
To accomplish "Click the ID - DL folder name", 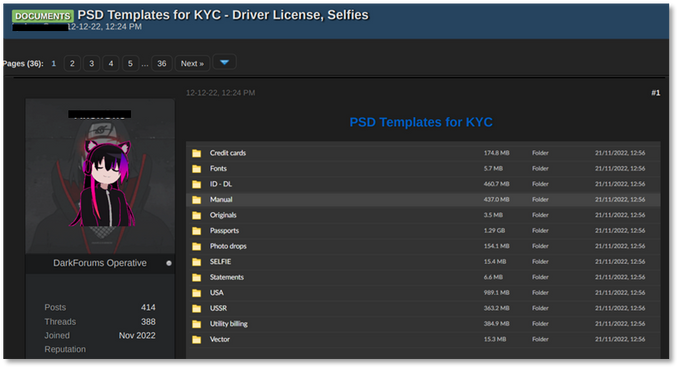I will pyautogui.click(x=221, y=184).
